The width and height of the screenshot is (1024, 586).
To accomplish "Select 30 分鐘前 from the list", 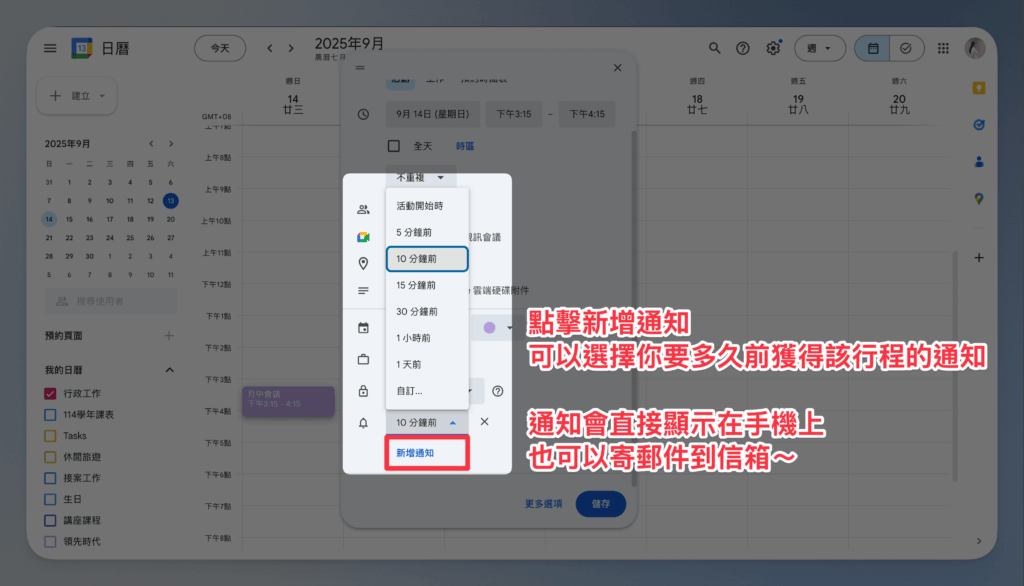I will (416, 311).
